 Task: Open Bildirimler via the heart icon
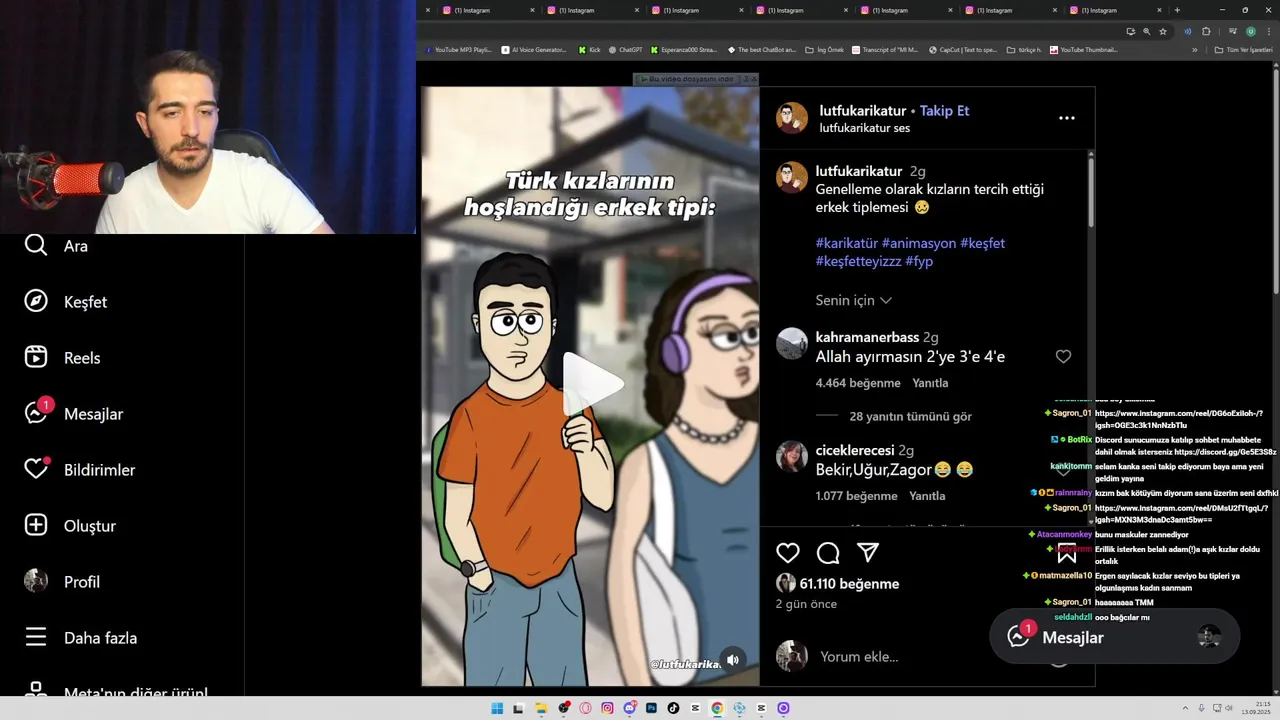point(36,469)
